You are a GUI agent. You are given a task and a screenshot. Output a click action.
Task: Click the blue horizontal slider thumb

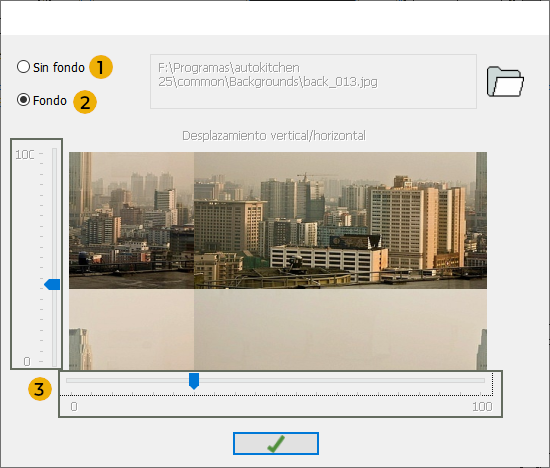click(x=194, y=381)
